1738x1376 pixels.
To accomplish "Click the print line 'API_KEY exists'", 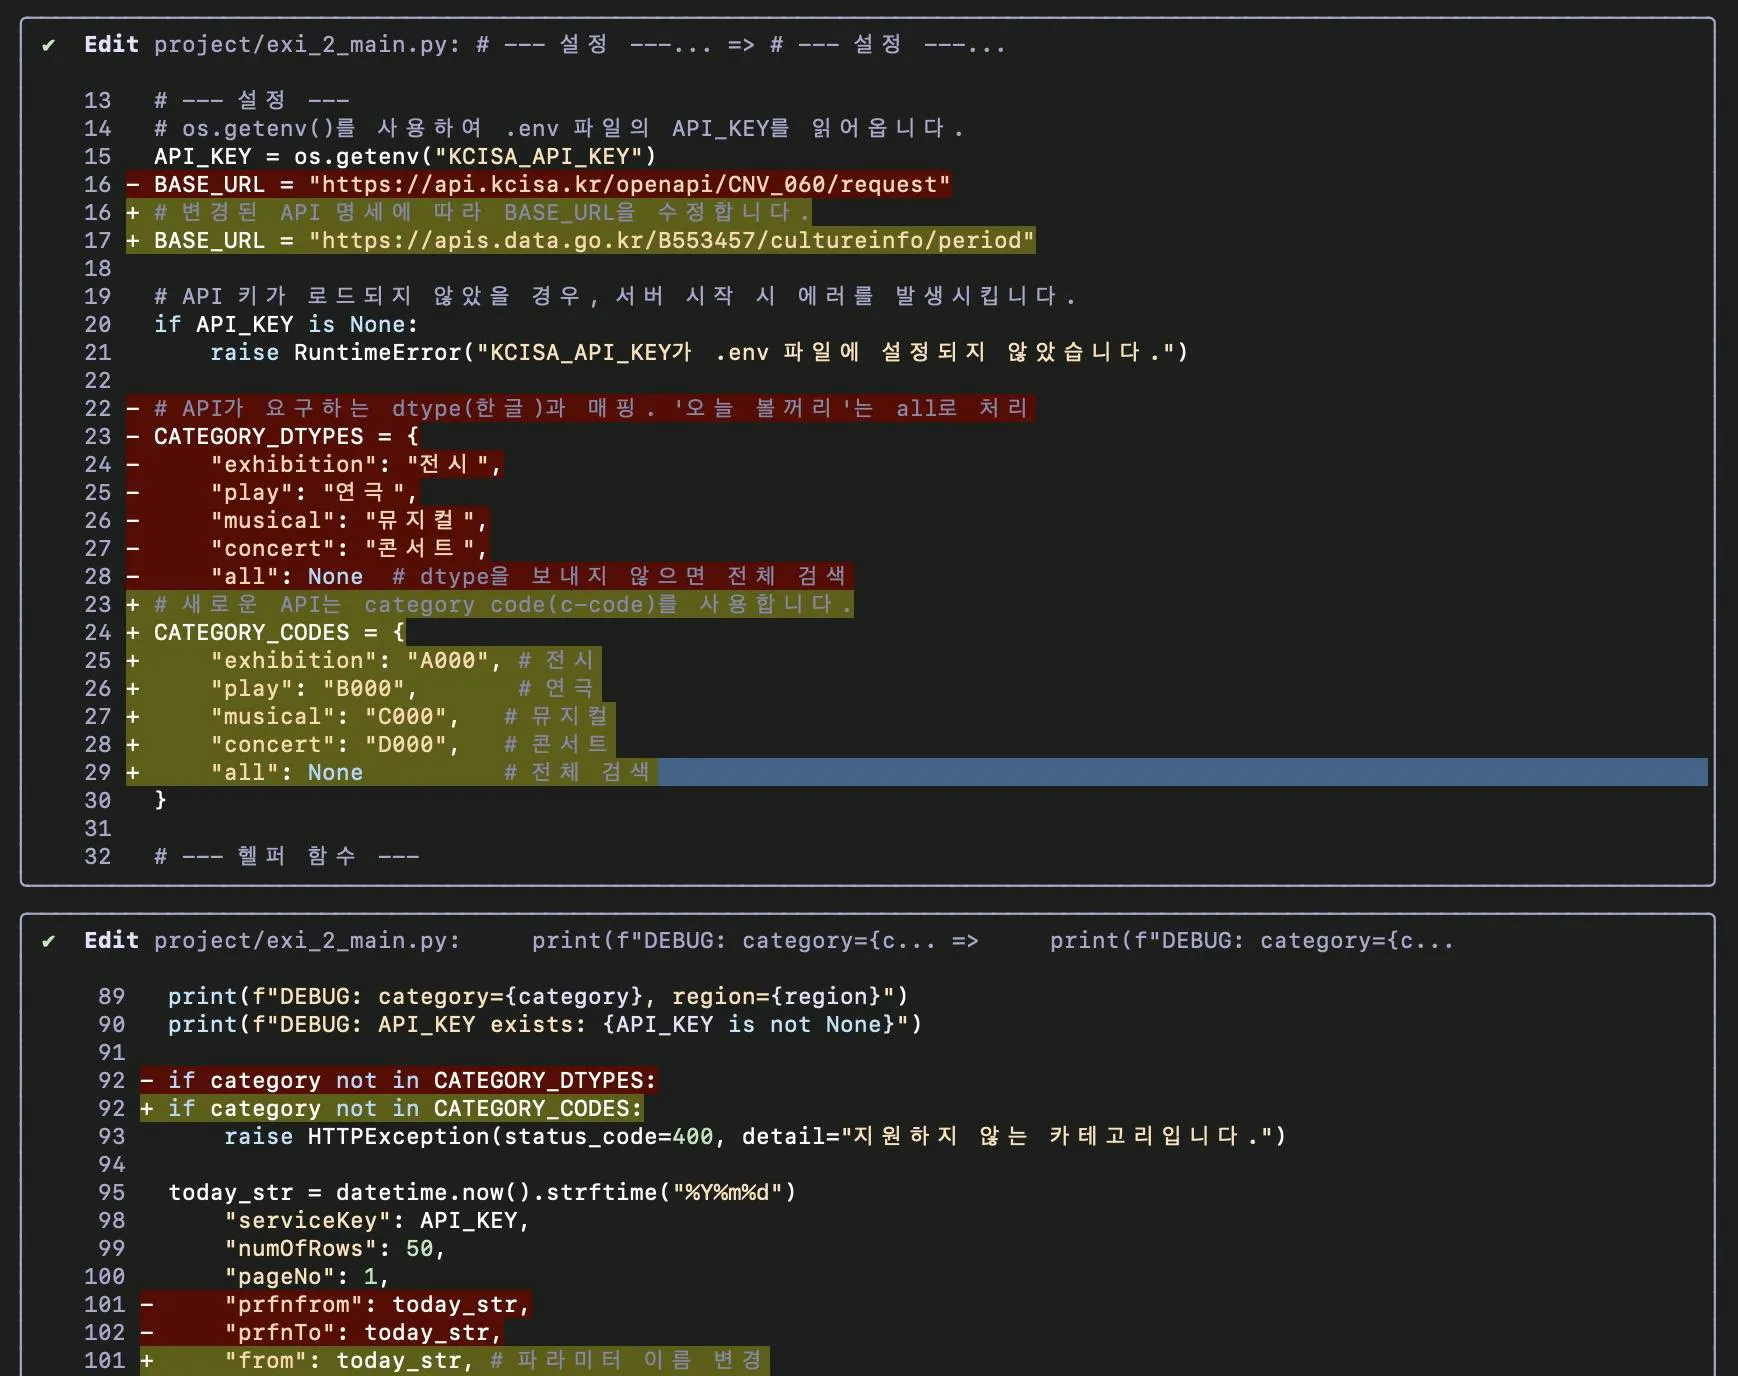I will coord(545,1025).
